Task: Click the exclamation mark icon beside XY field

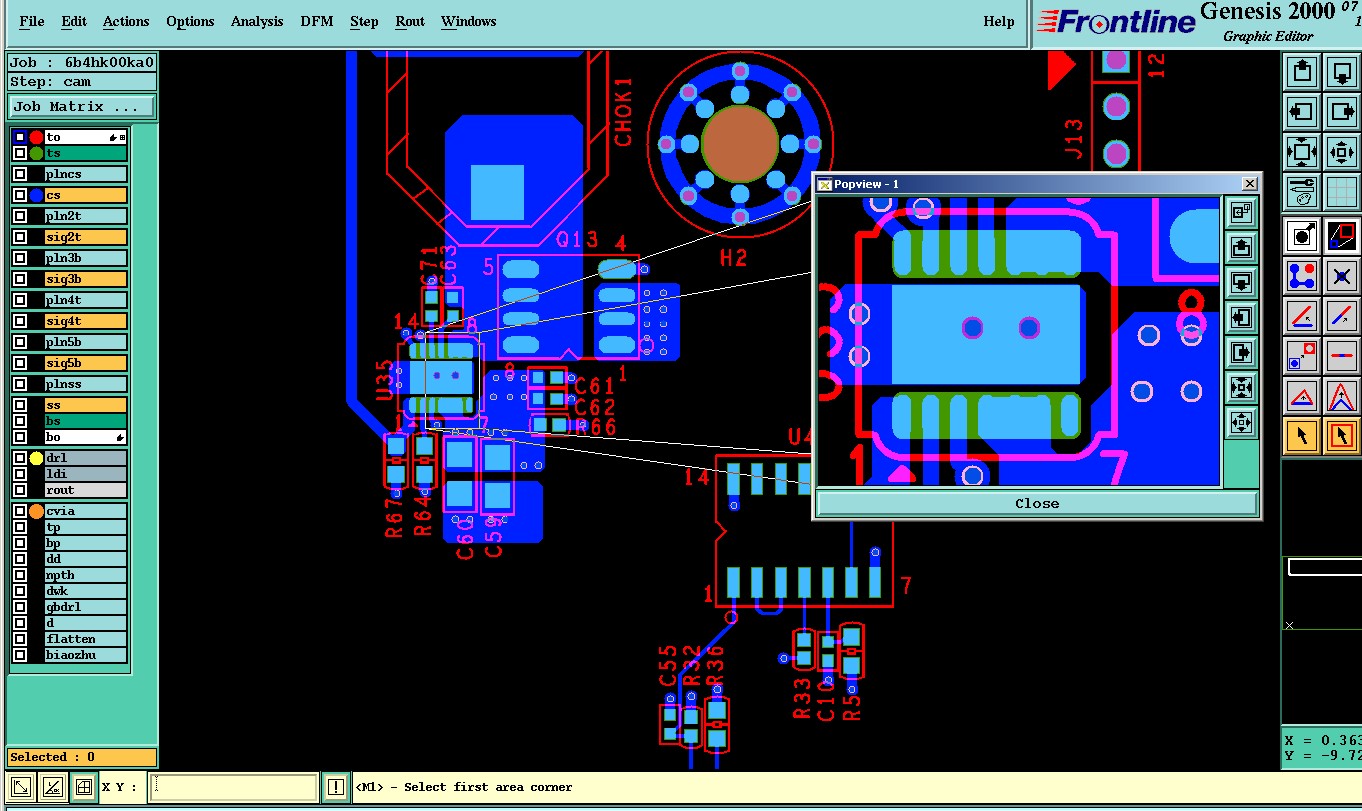Action: pos(336,788)
